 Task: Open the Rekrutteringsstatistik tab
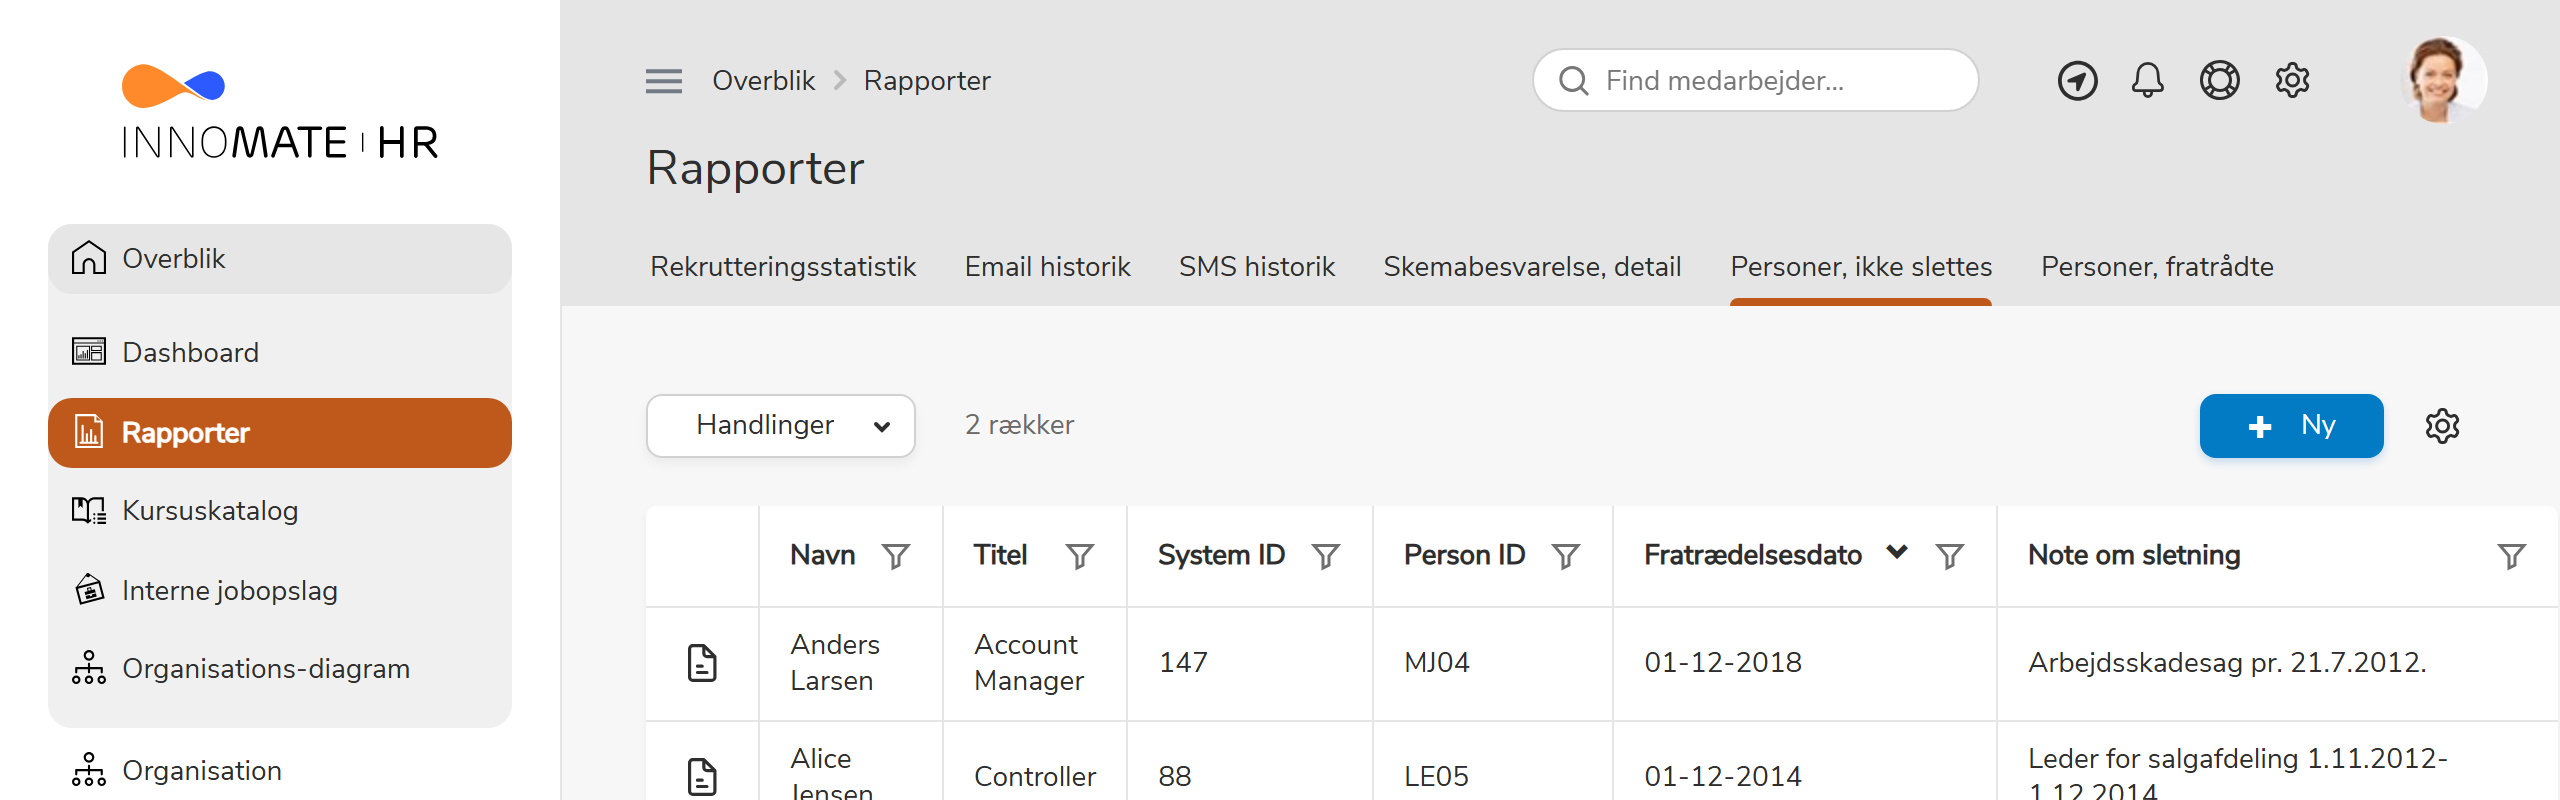pyautogui.click(x=783, y=267)
